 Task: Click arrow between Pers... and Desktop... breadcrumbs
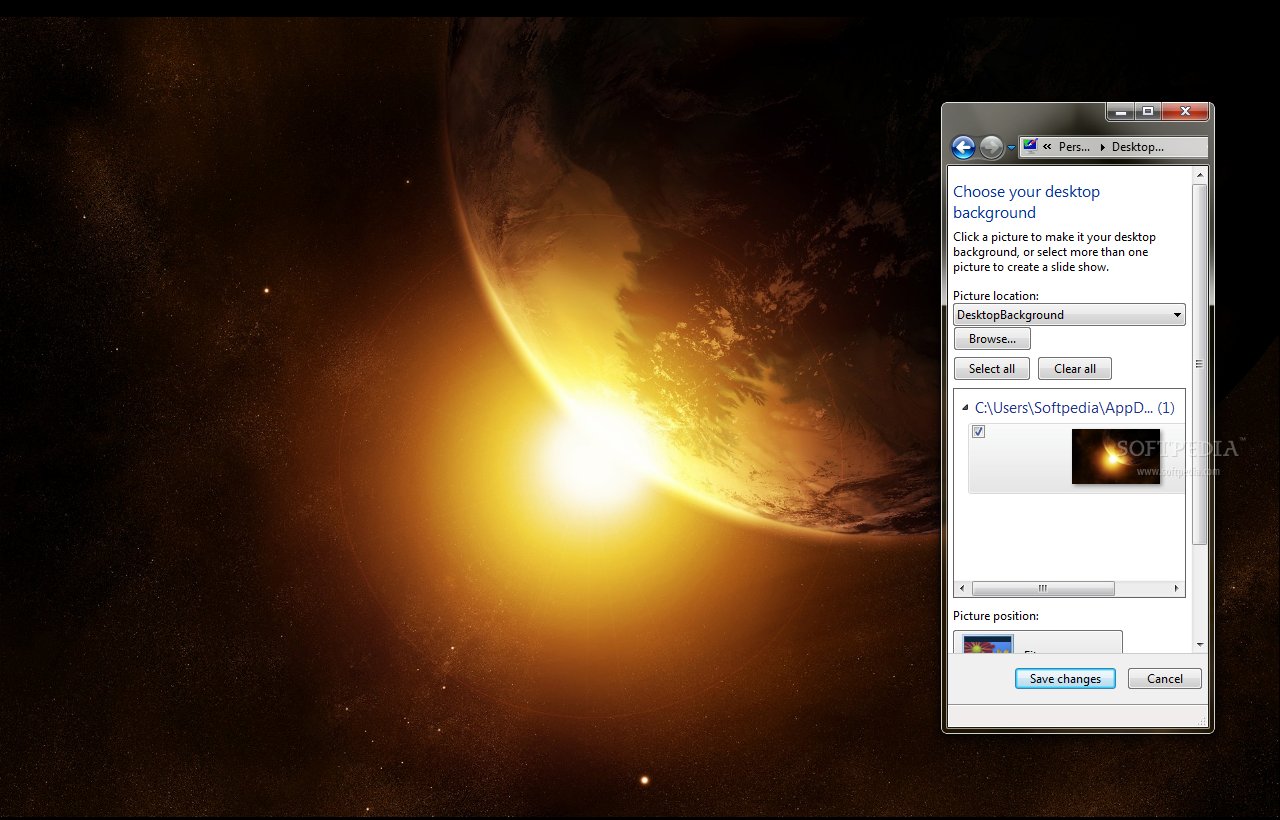1102,147
